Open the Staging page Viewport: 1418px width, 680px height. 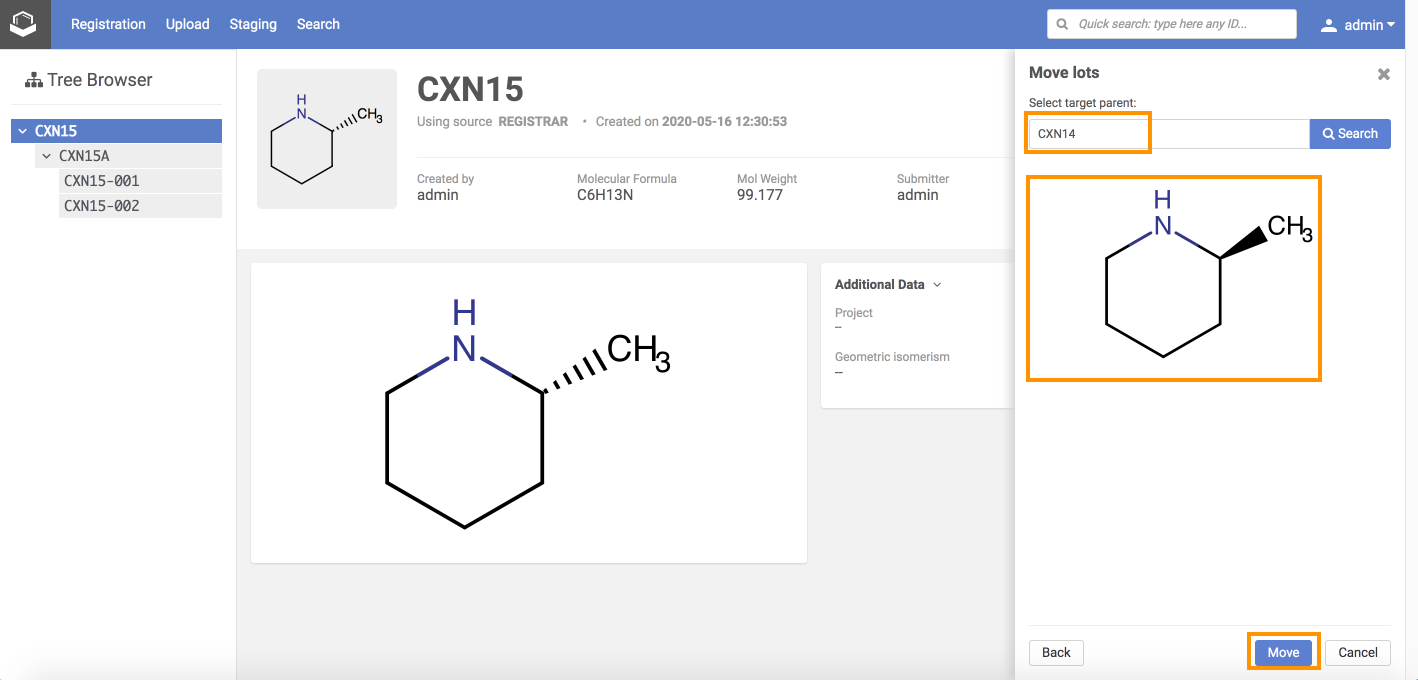pos(253,24)
